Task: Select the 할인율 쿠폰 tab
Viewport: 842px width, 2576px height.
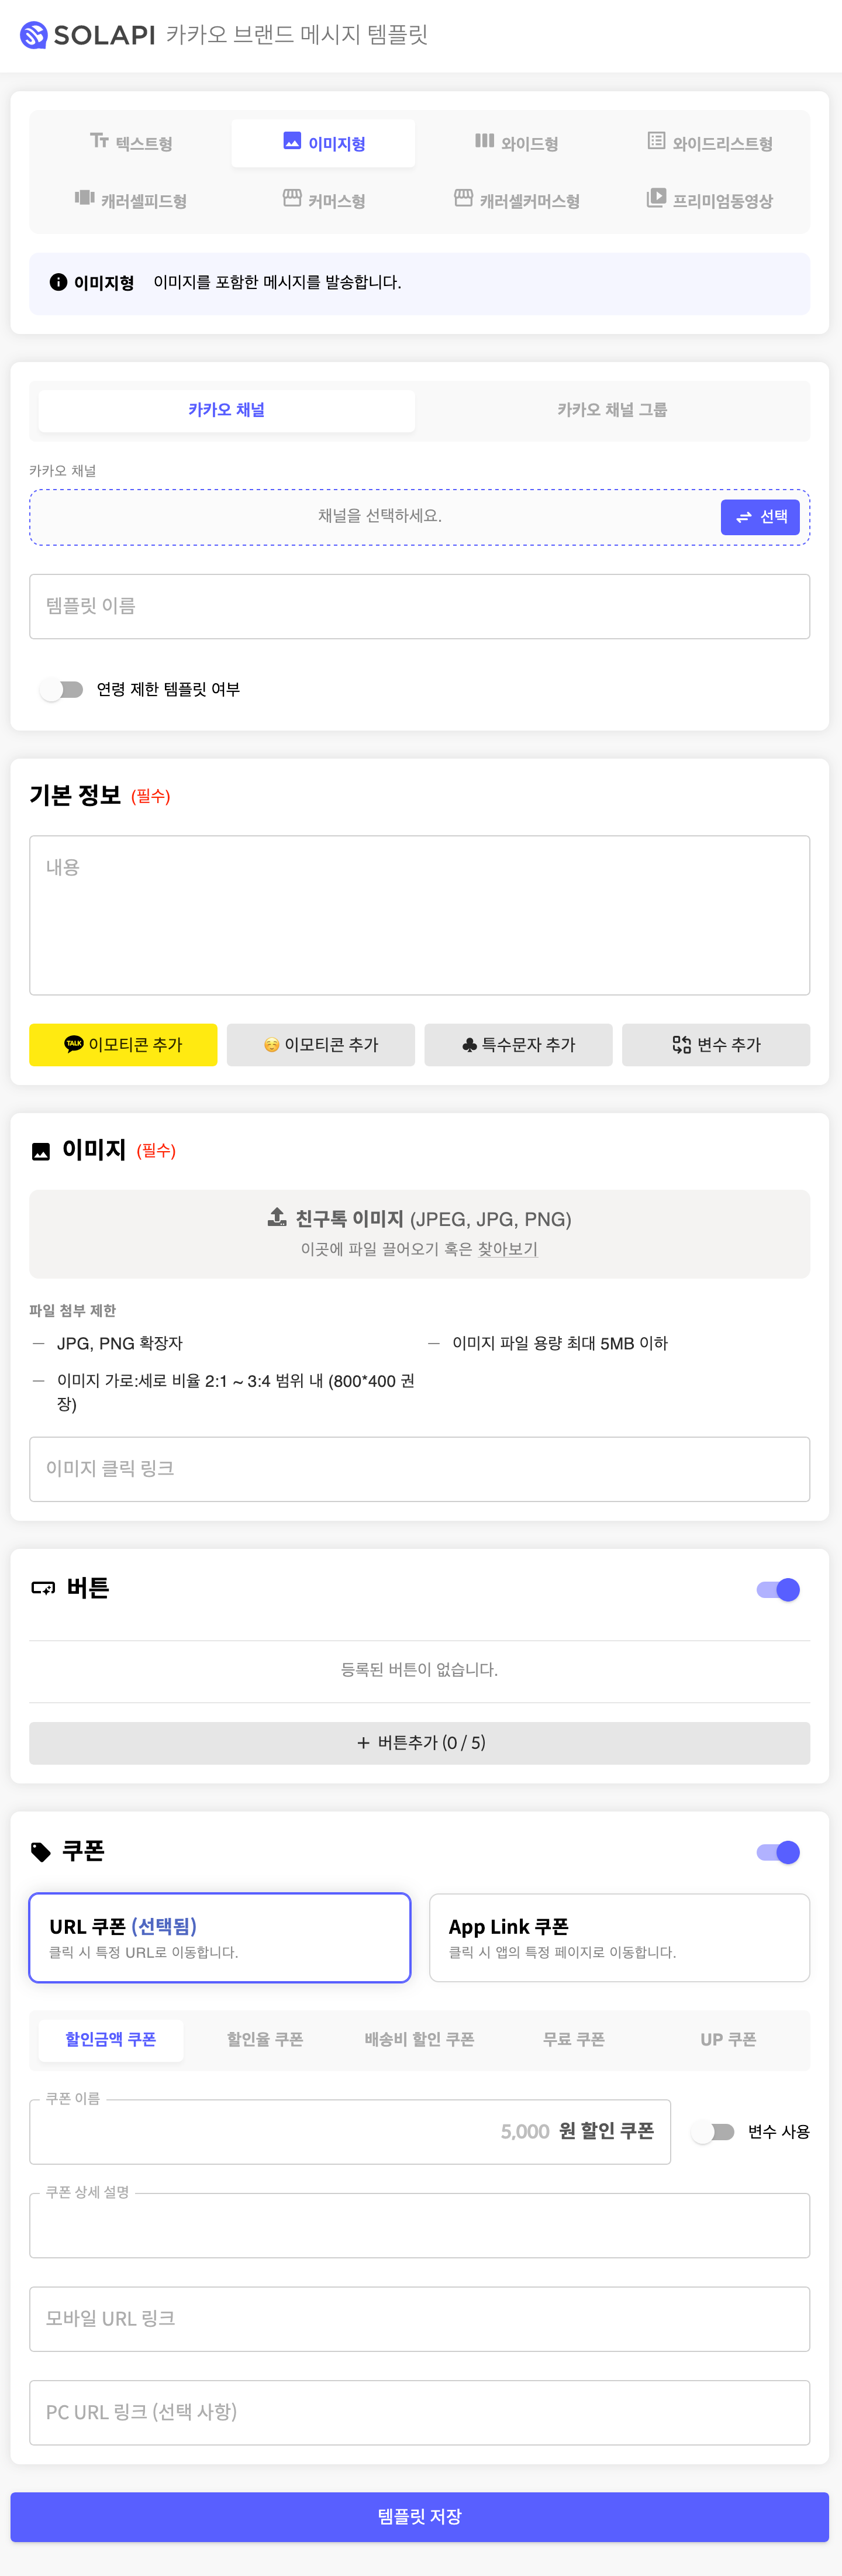Action: (x=265, y=2040)
